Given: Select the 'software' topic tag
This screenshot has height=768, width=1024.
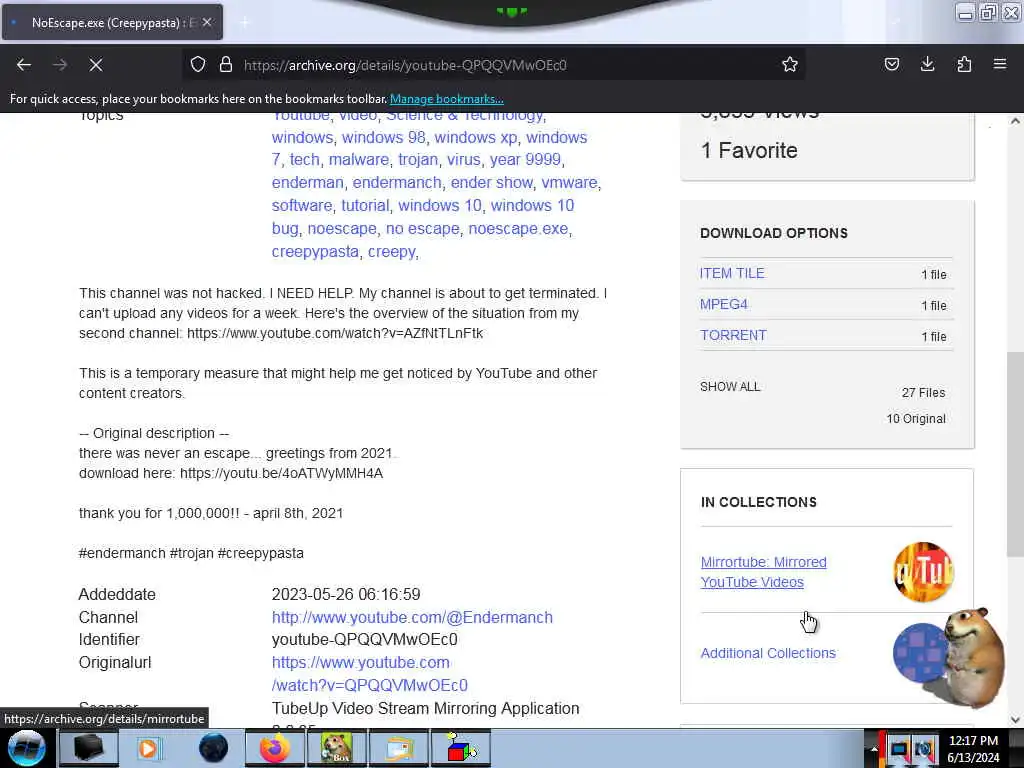Looking at the screenshot, I should 302,206.
